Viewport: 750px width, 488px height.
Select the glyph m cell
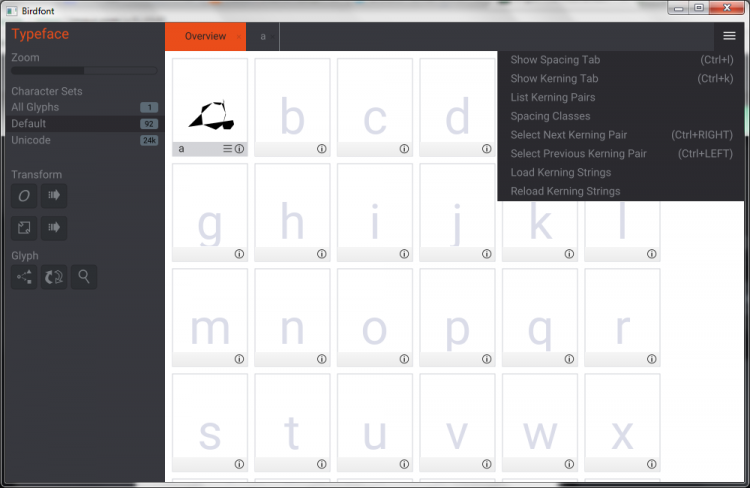[210, 317]
